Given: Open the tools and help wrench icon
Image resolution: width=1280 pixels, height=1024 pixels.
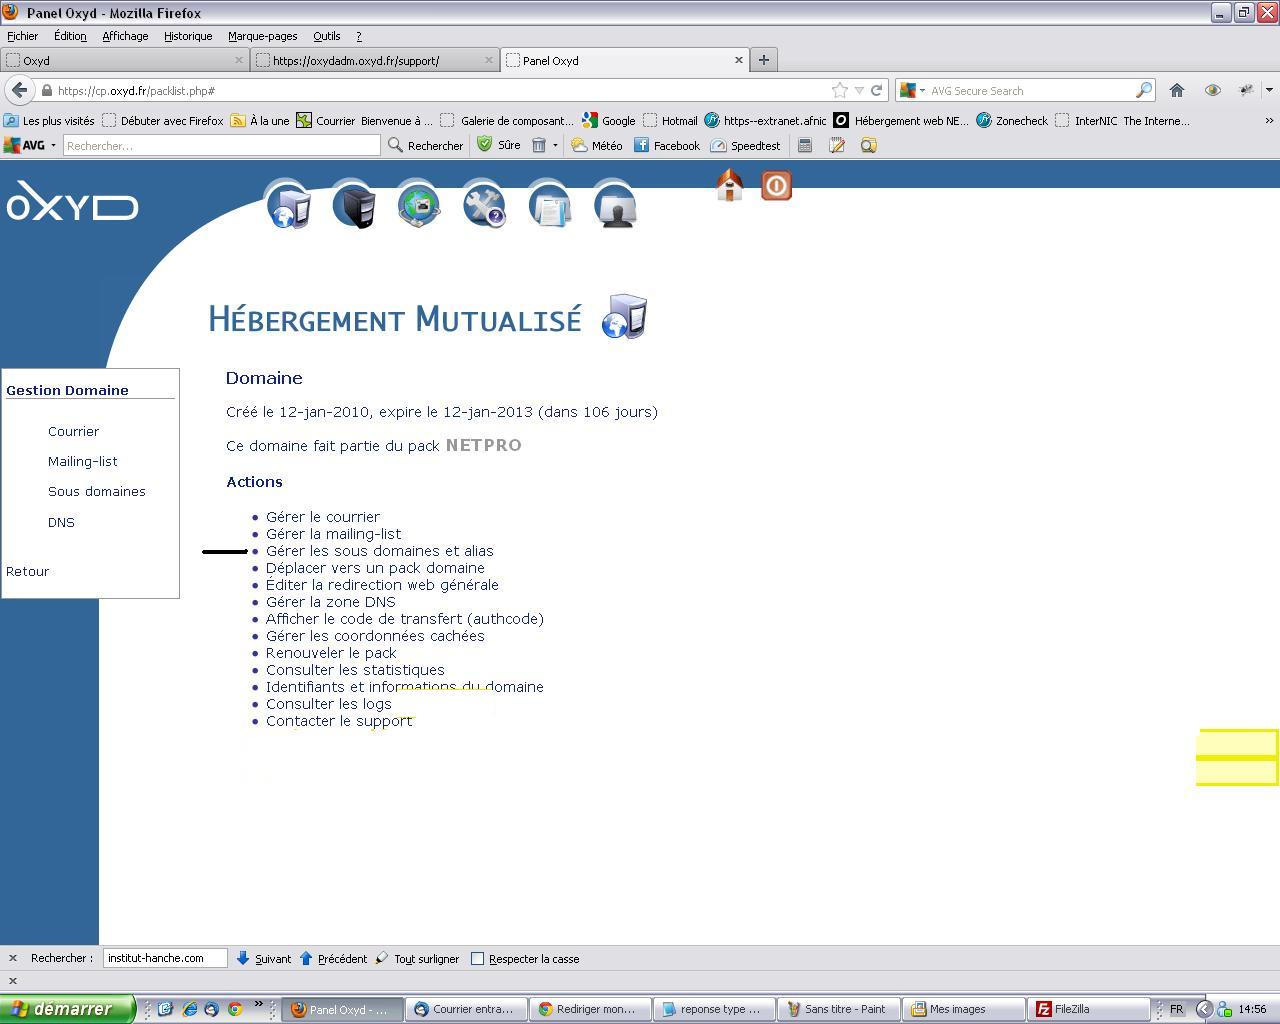Looking at the screenshot, I should 484,205.
